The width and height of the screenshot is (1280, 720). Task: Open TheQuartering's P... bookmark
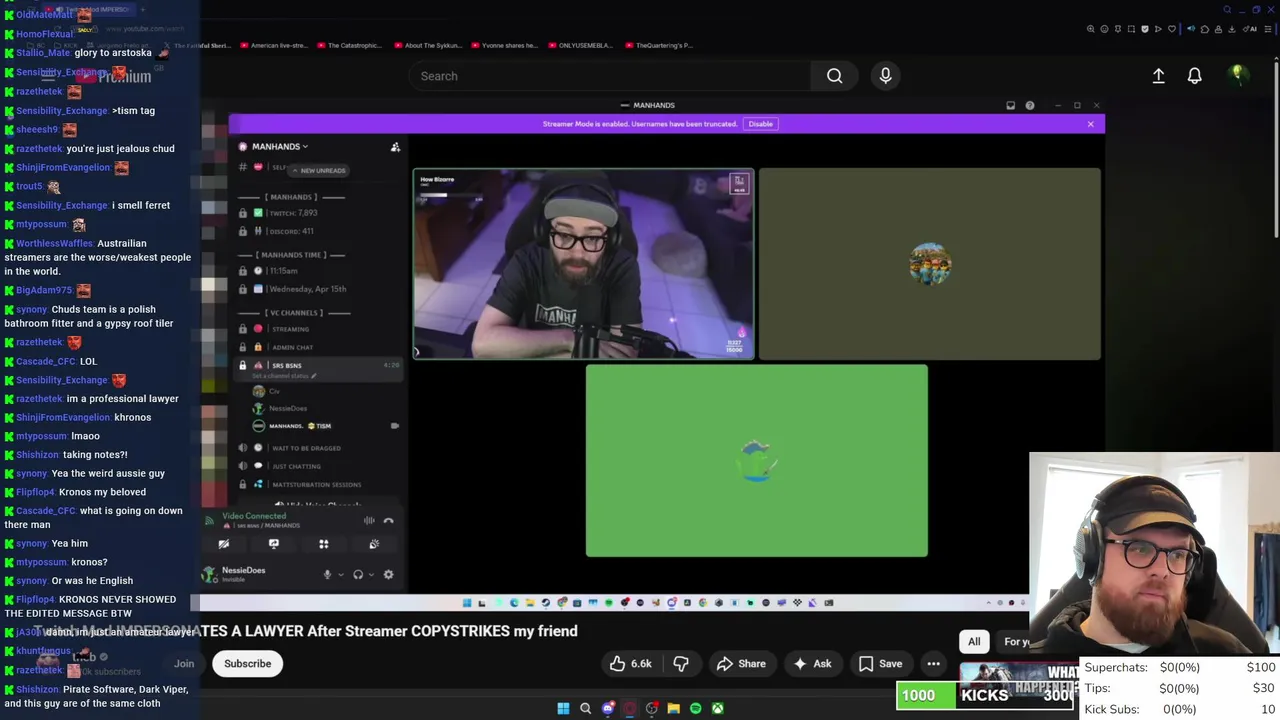658,45
